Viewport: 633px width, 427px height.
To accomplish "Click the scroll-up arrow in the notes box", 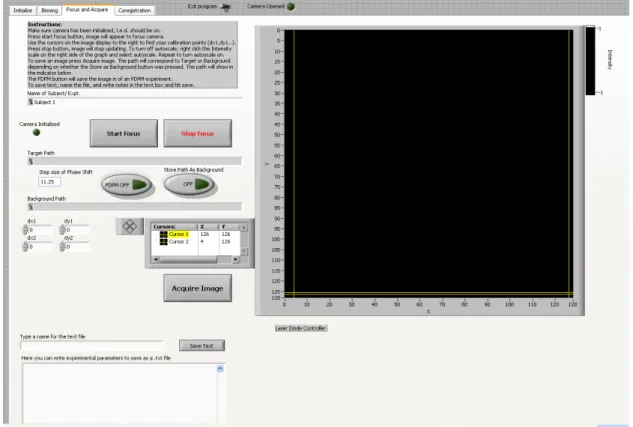I will pyautogui.click(x=220, y=368).
